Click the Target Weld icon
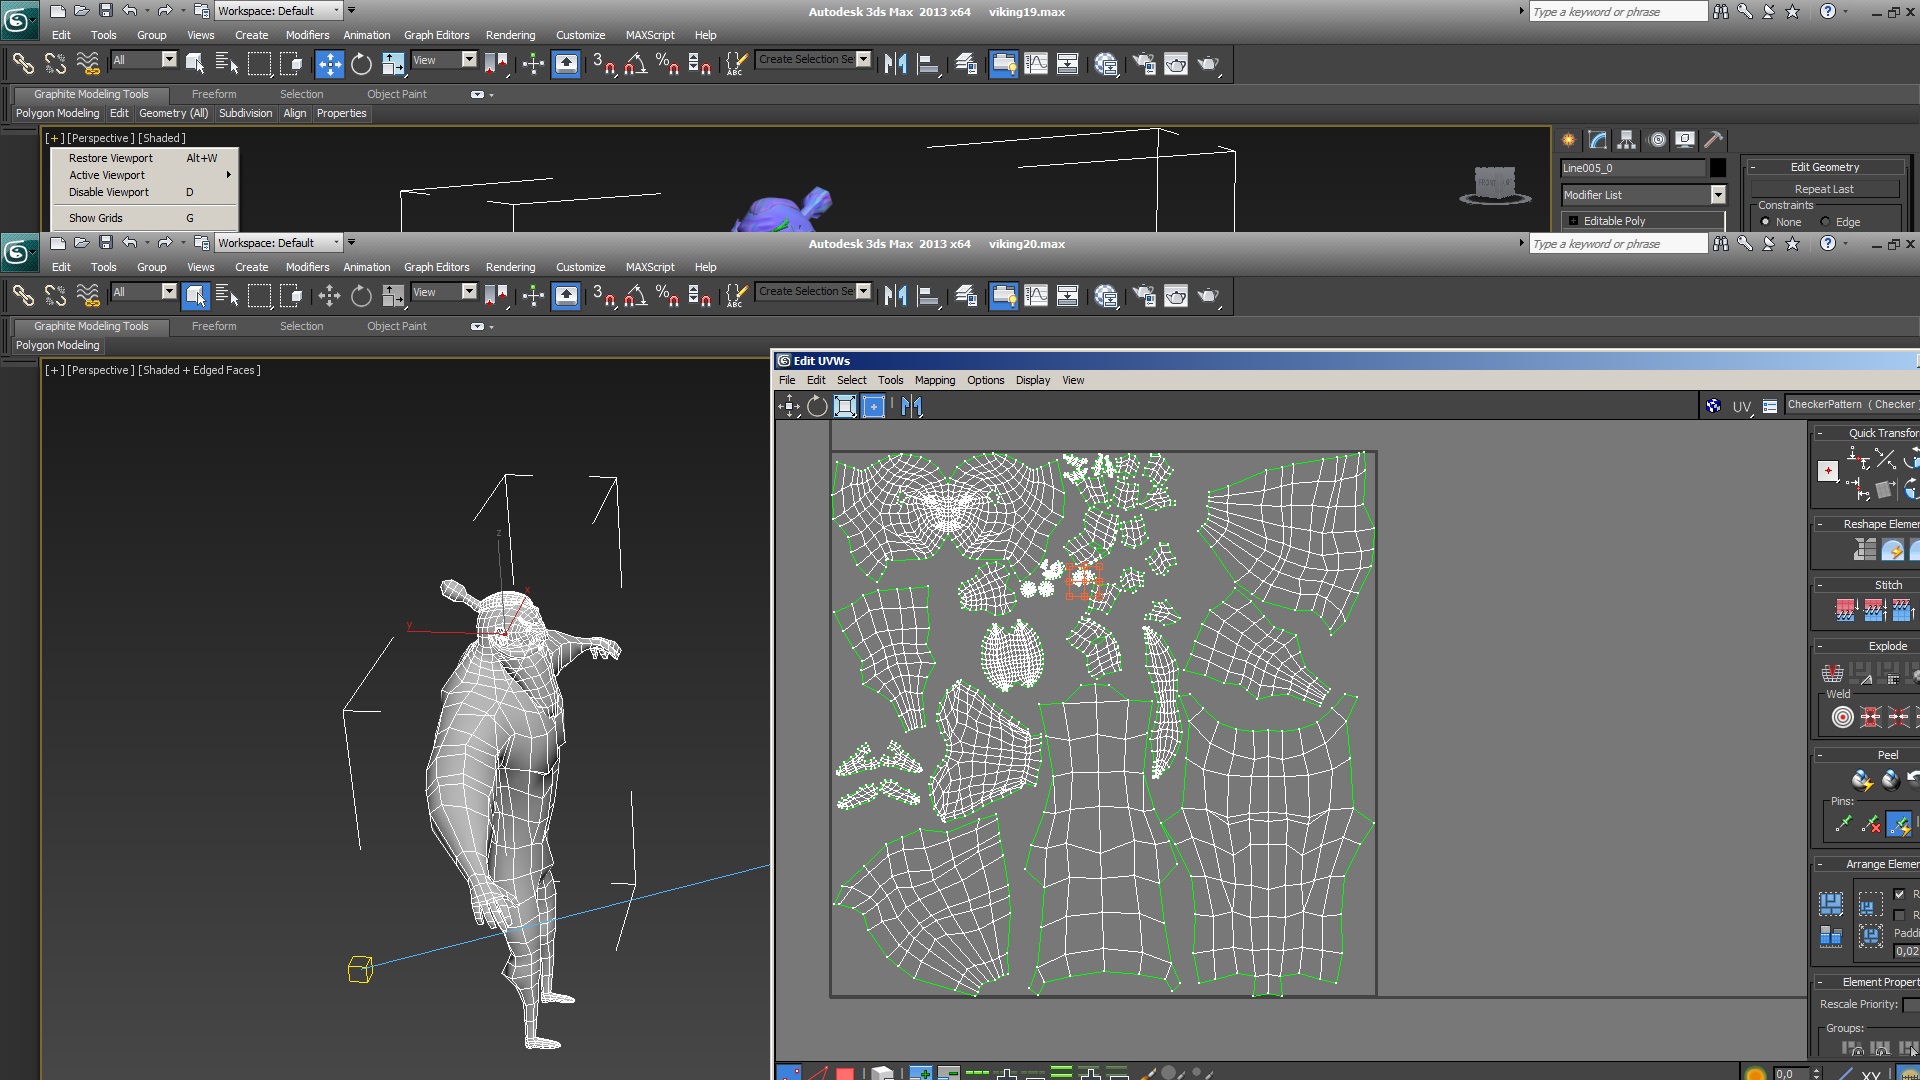The width and height of the screenshot is (1920, 1080). coord(1842,717)
